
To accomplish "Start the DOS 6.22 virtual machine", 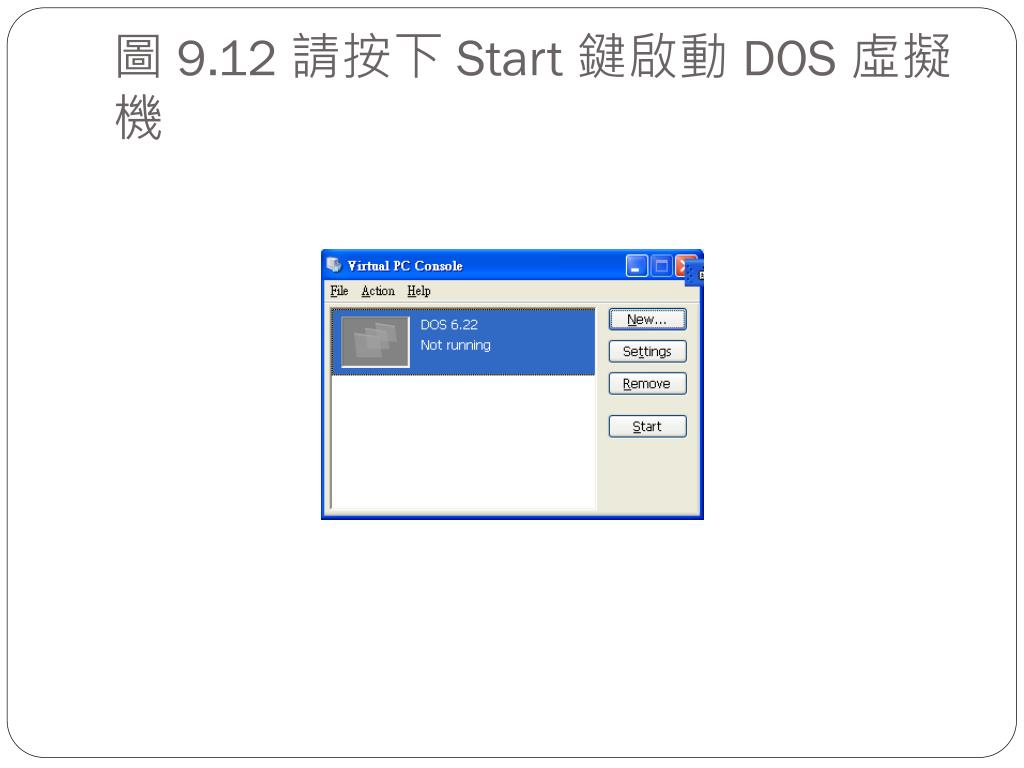I will (647, 426).
